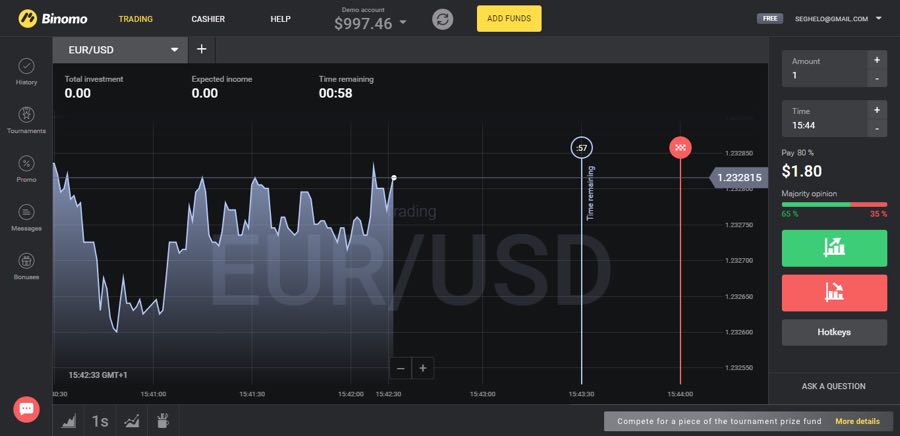Open Messages in the sidebar

click(x=26, y=218)
